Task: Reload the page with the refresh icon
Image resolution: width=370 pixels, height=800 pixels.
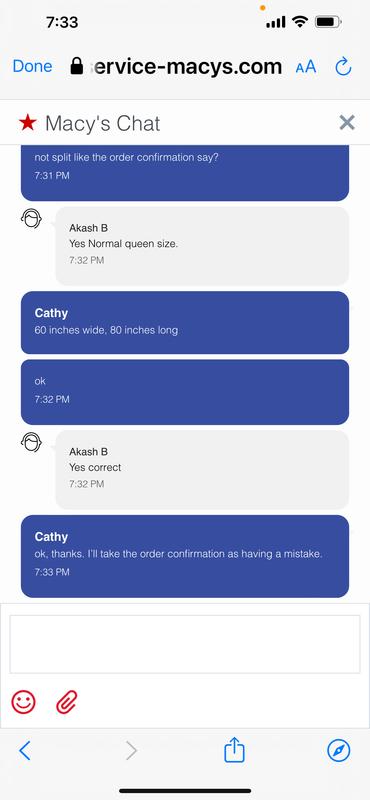Action: (x=343, y=66)
